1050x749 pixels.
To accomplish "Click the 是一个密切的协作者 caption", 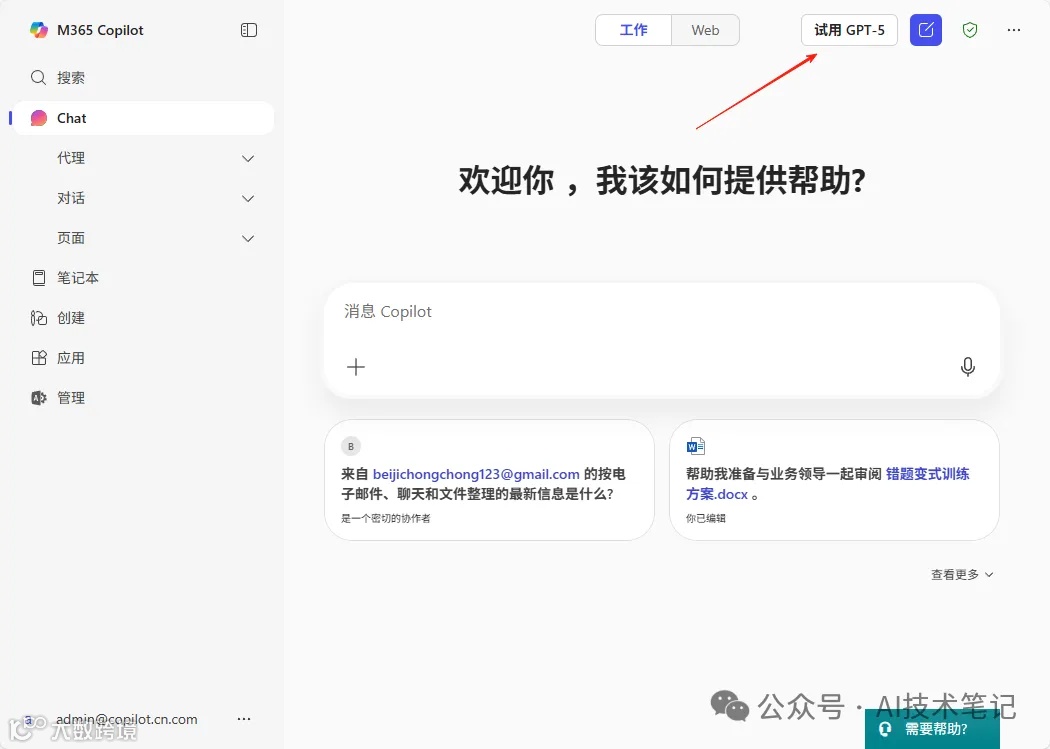I will [x=386, y=518].
